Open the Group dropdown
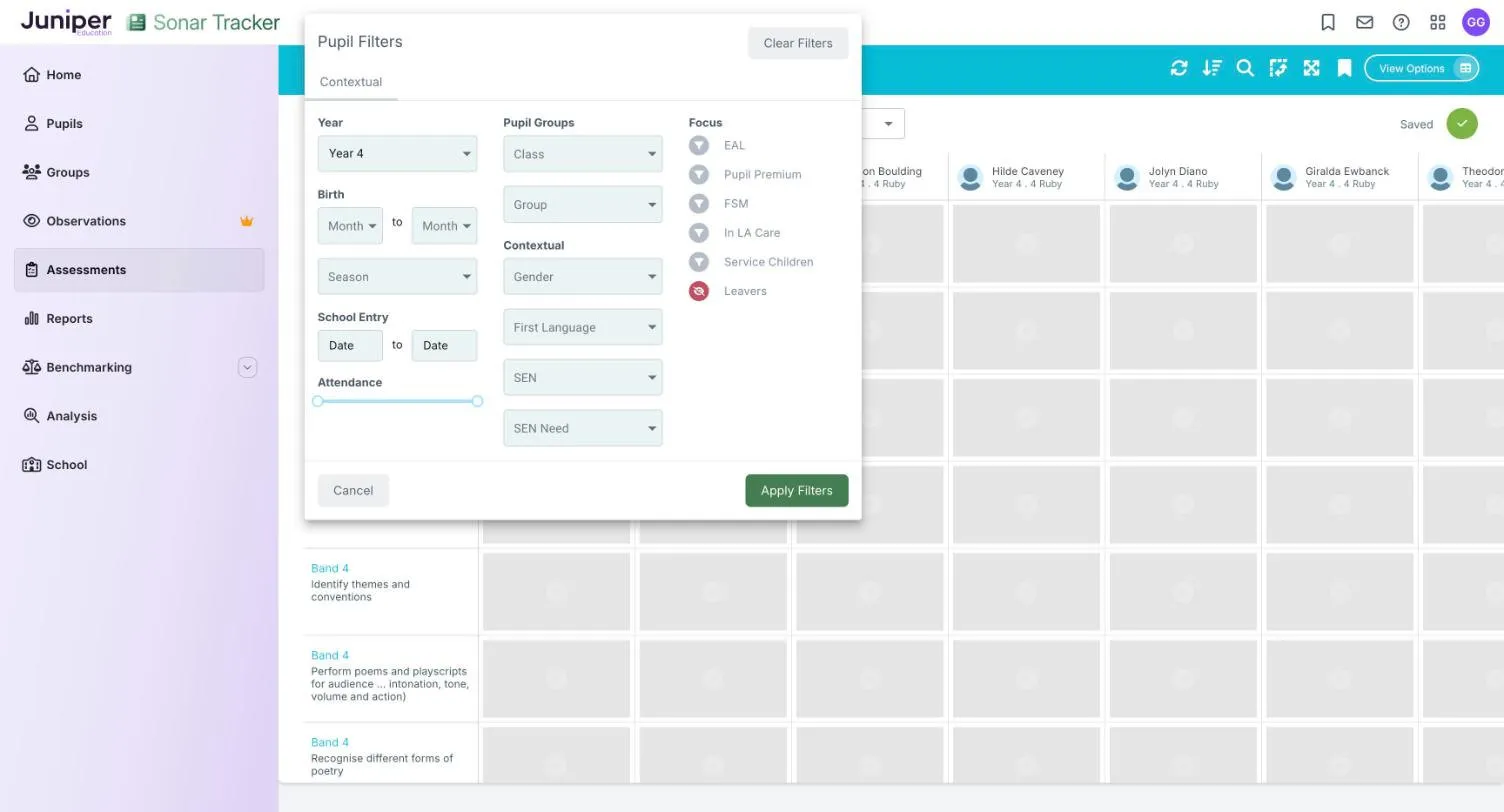 coord(583,204)
